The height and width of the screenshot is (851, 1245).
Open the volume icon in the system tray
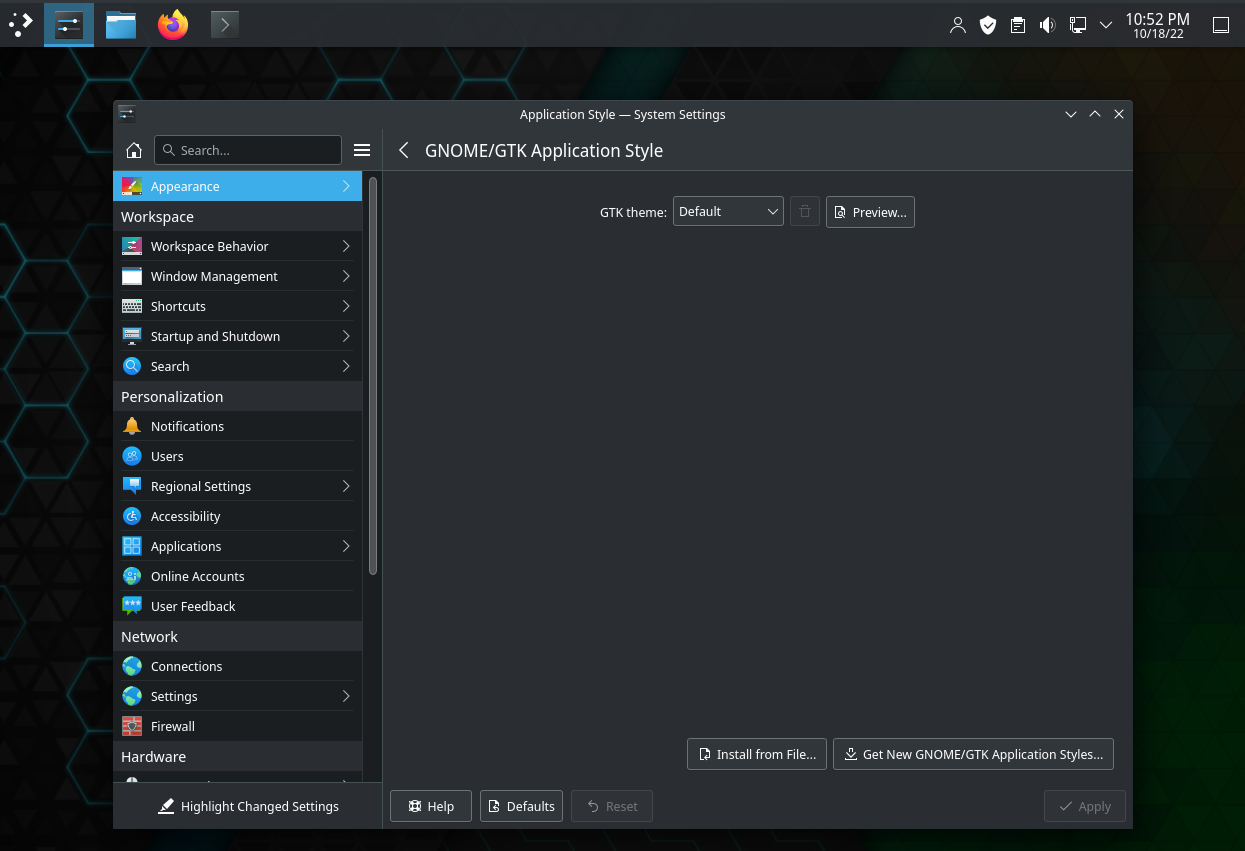click(1047, 25)
